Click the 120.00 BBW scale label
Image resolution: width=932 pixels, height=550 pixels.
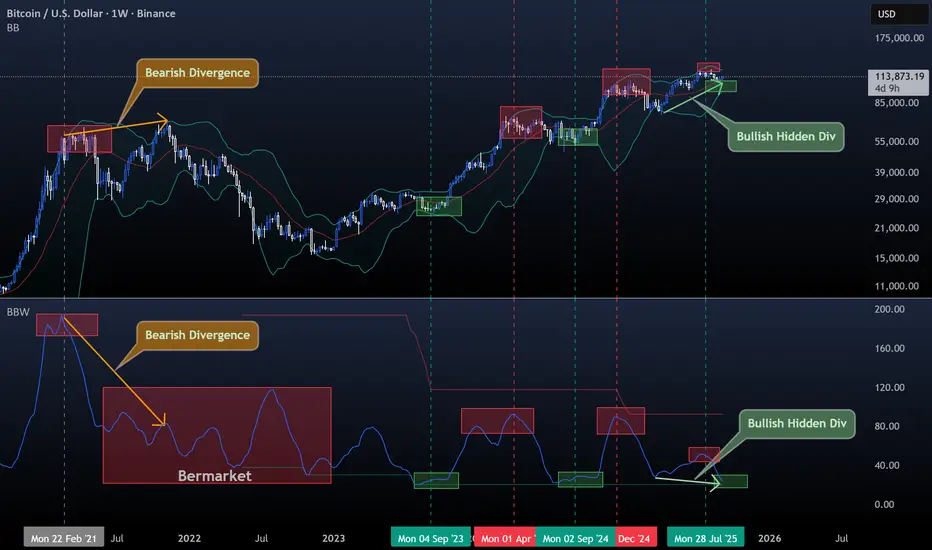[x=889, y=388]
